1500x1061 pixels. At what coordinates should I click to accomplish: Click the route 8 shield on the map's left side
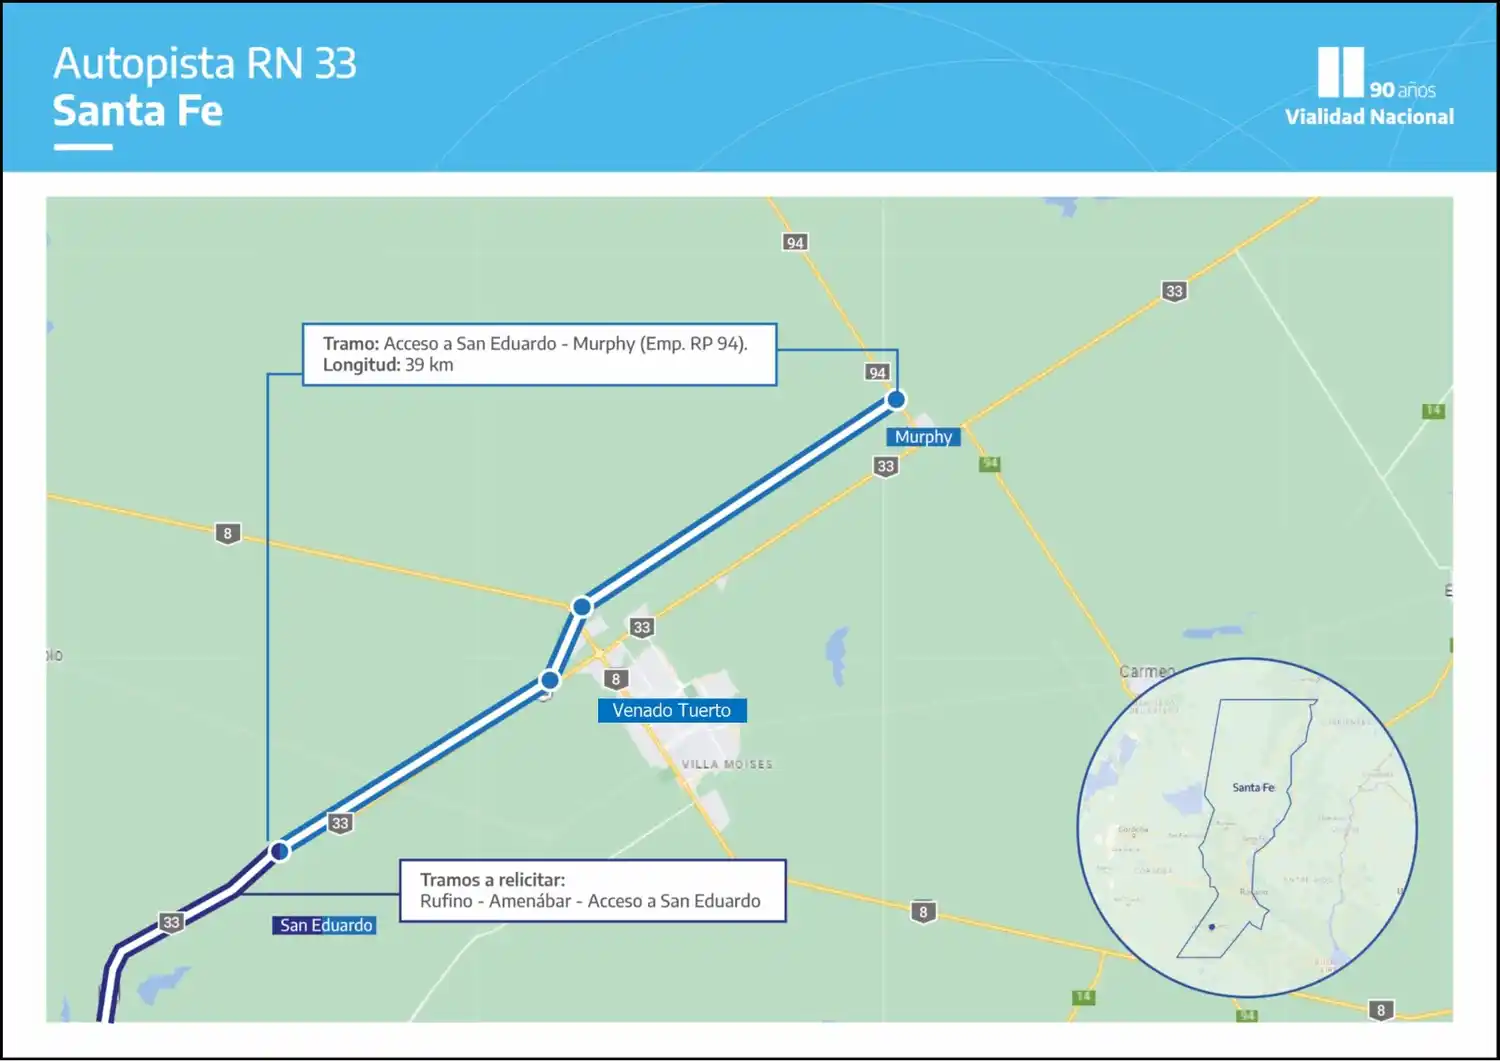(228, 534)
